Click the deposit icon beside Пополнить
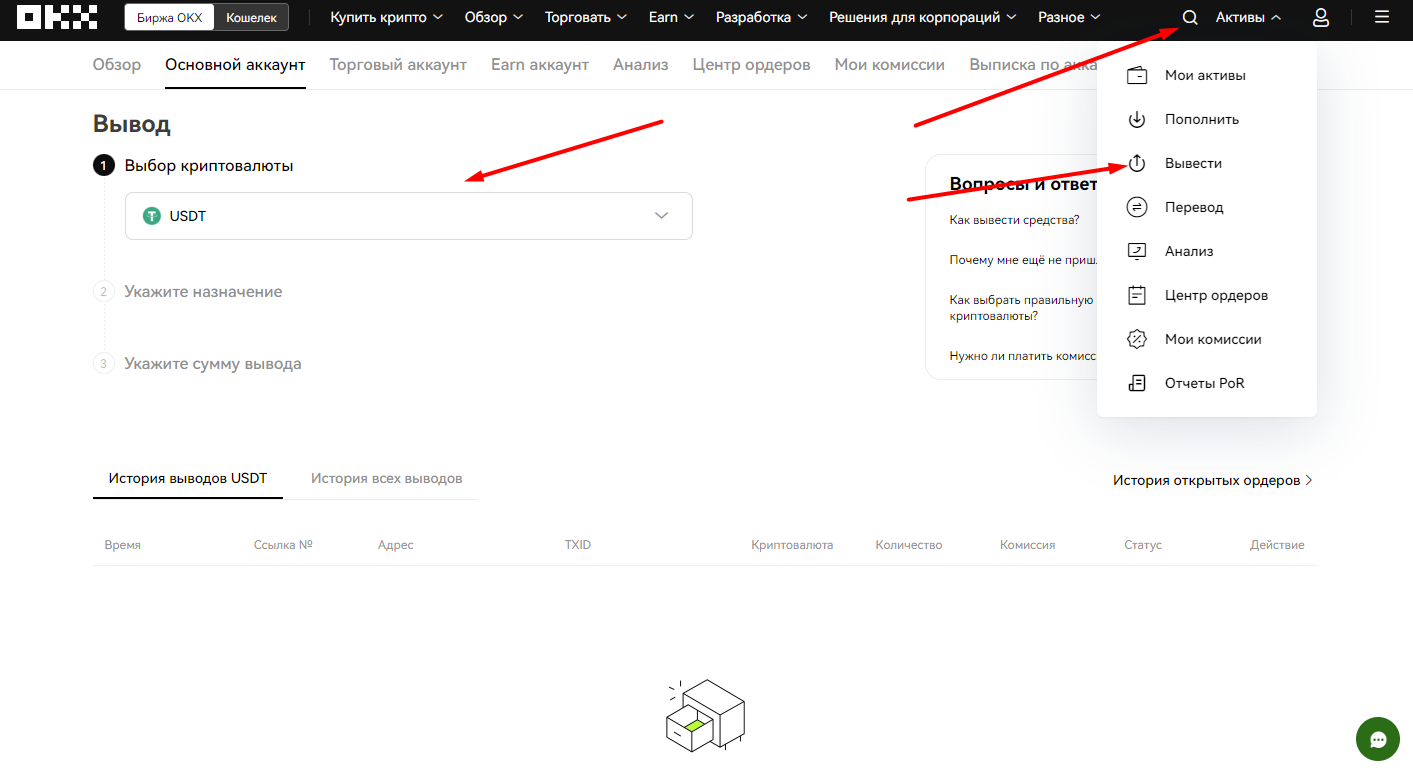Screen dimensions: 1413x768 click(x=1137, y=119)
